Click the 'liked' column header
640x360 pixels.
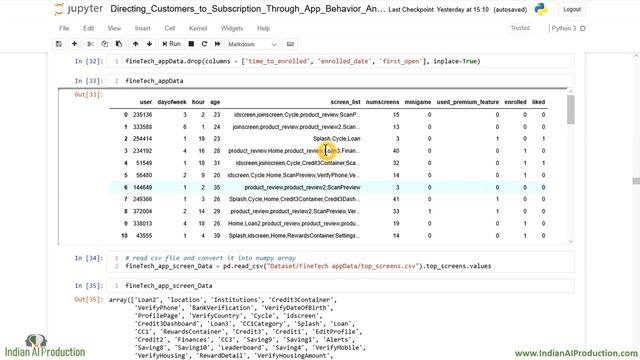point(538,102)
